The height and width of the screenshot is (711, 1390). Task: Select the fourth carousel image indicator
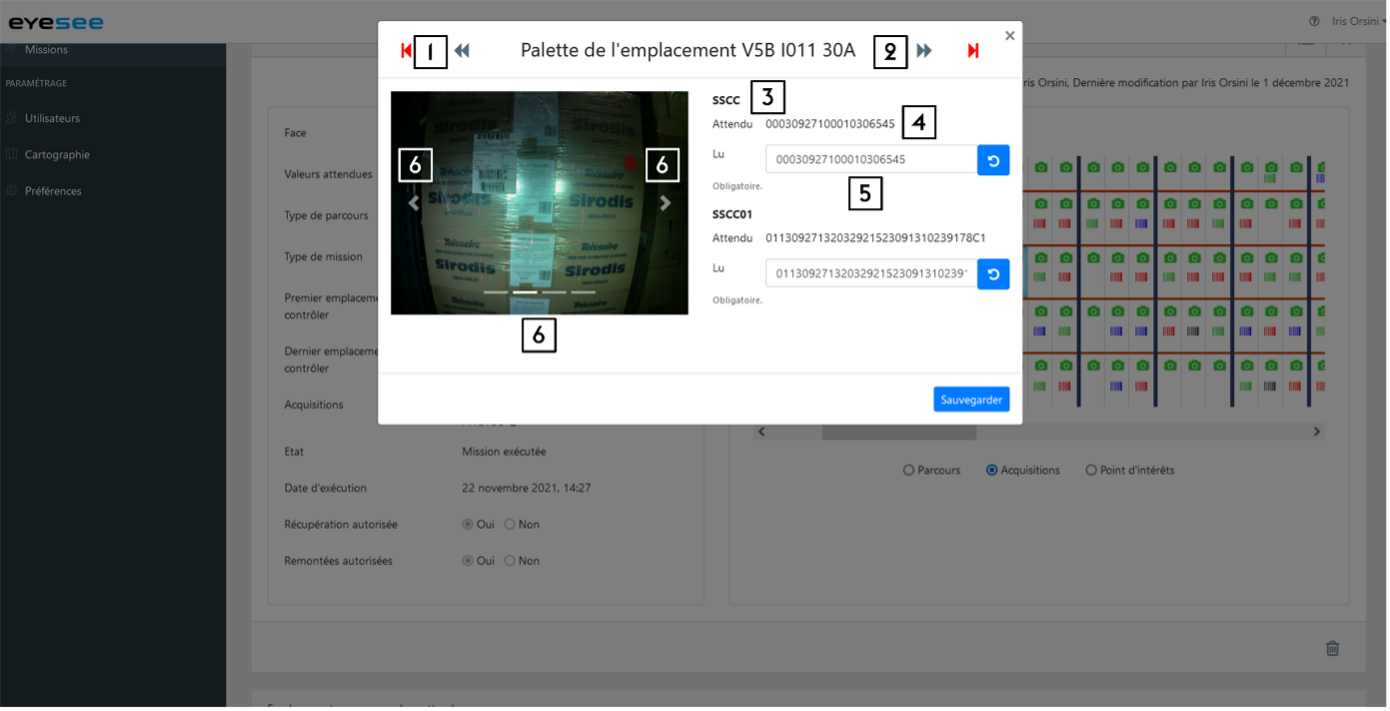583,292
